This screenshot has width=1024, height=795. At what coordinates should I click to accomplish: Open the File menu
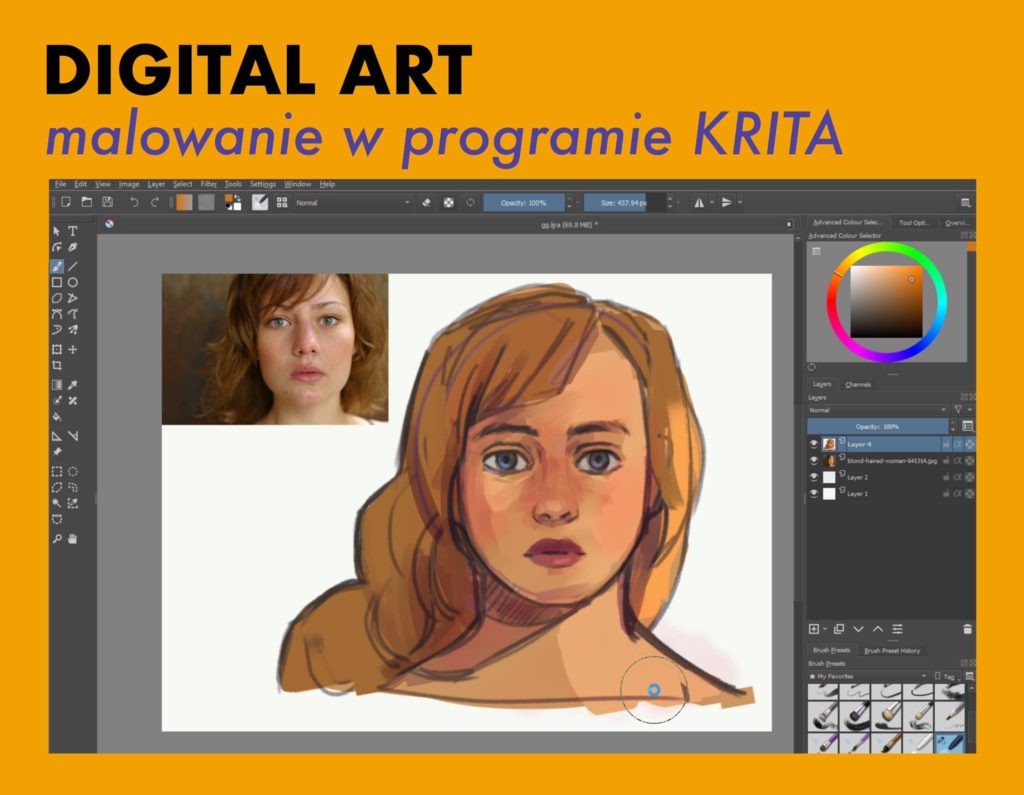(x=61, y=184)
